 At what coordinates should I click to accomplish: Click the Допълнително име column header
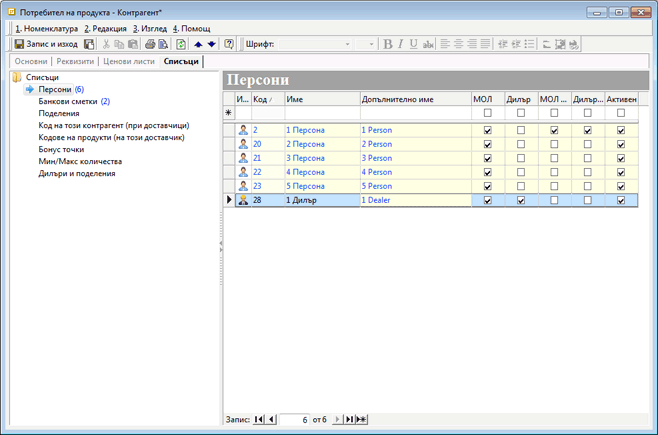click(415, 99)
